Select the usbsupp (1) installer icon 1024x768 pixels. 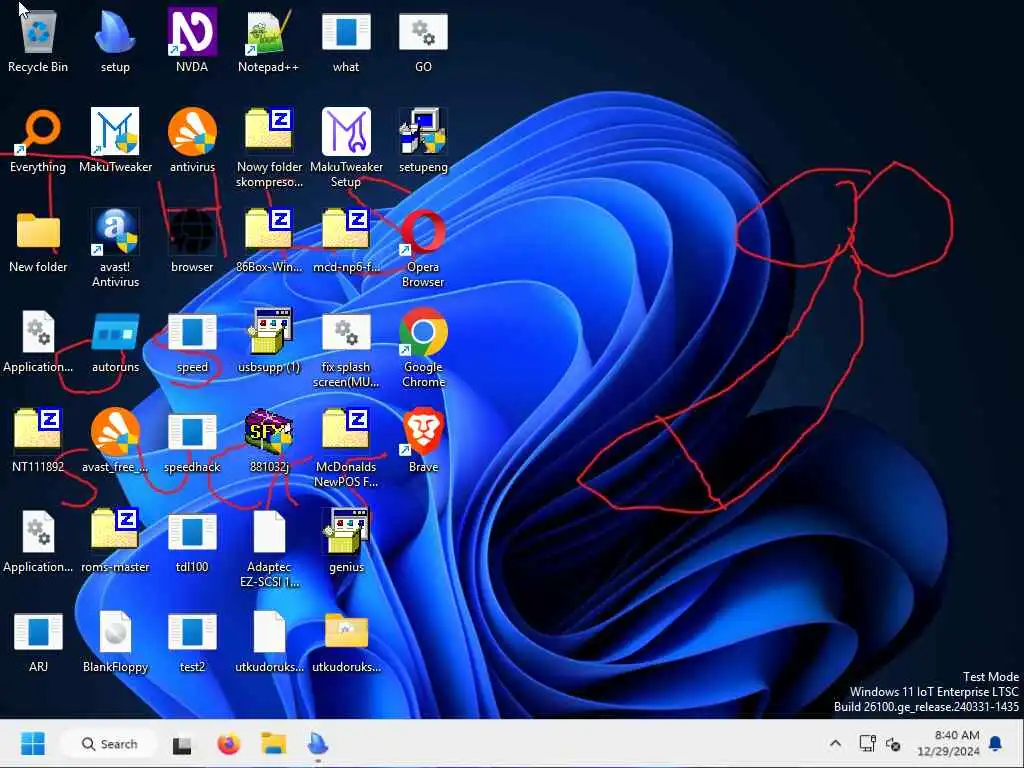pyautogui.click(x=269, y=341)
